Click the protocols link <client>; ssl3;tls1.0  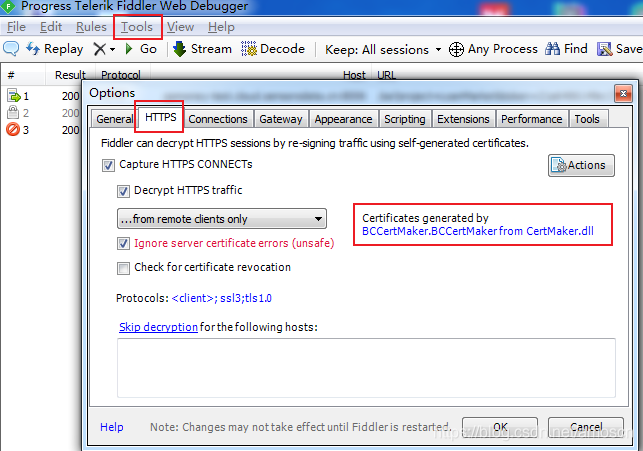point(221,298)
